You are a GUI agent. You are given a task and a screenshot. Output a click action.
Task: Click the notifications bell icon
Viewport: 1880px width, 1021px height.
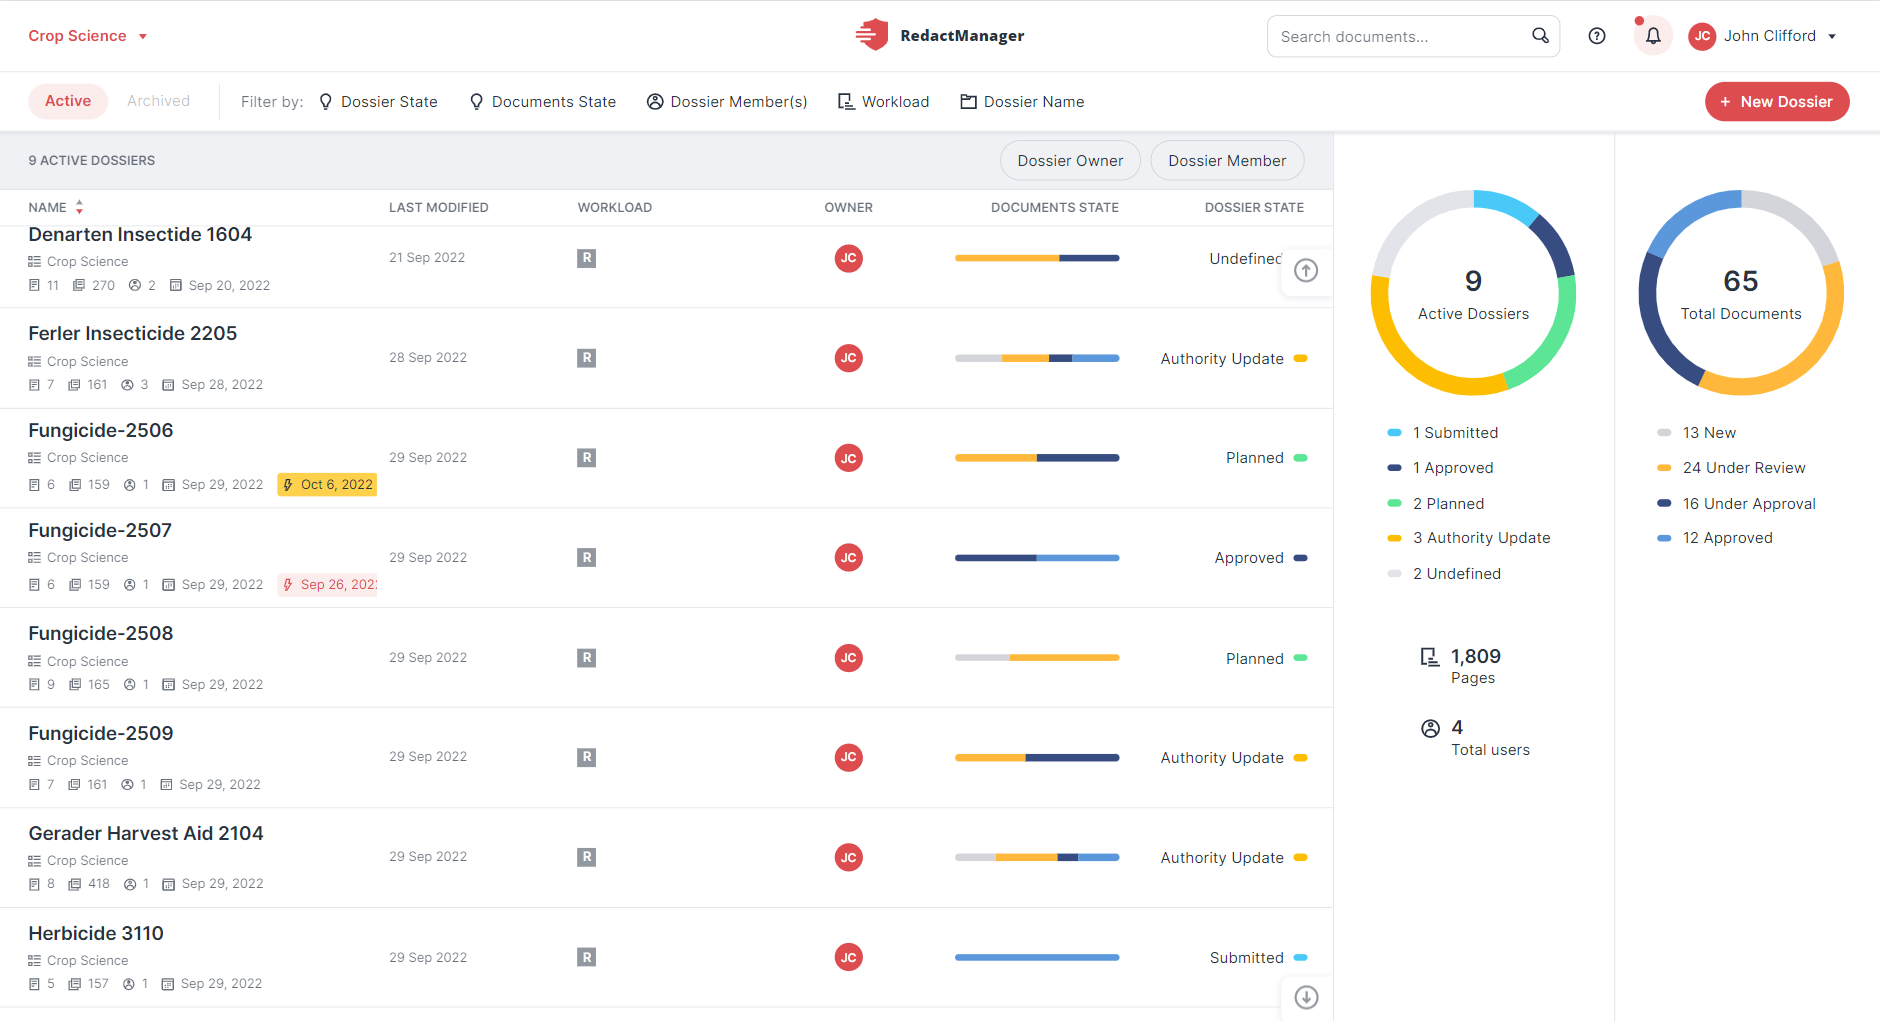point(1653,36)
